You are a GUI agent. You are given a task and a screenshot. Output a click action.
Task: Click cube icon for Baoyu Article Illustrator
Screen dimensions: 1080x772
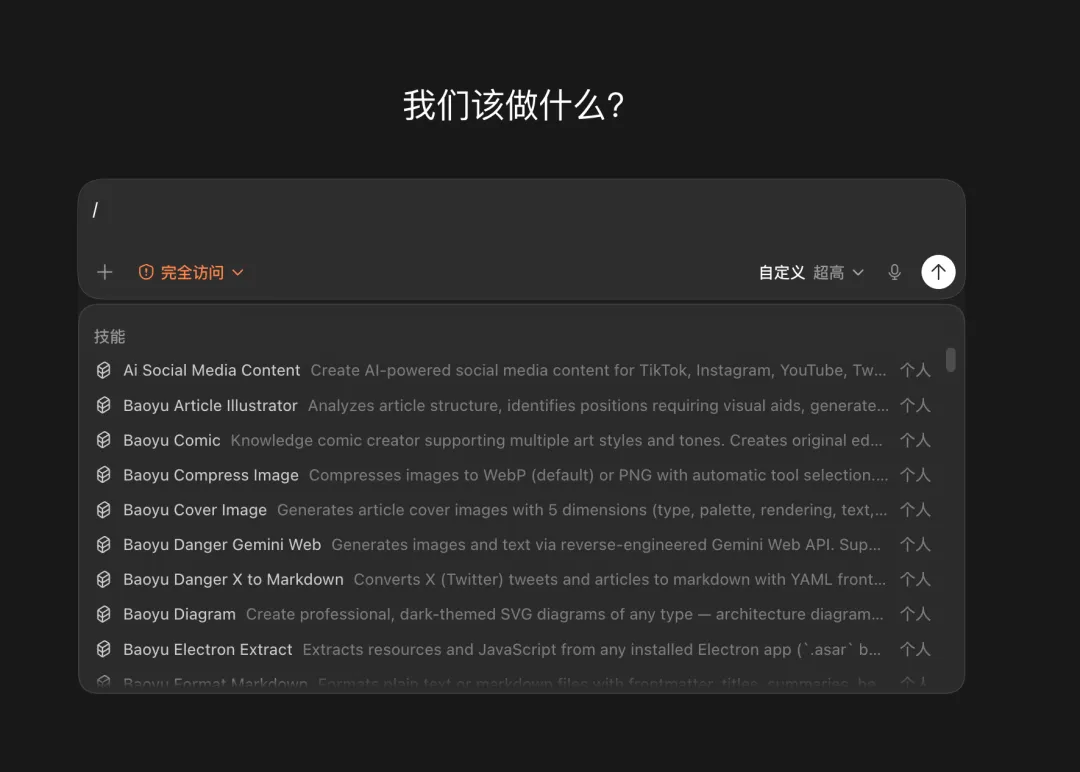[x=103, y=405]
